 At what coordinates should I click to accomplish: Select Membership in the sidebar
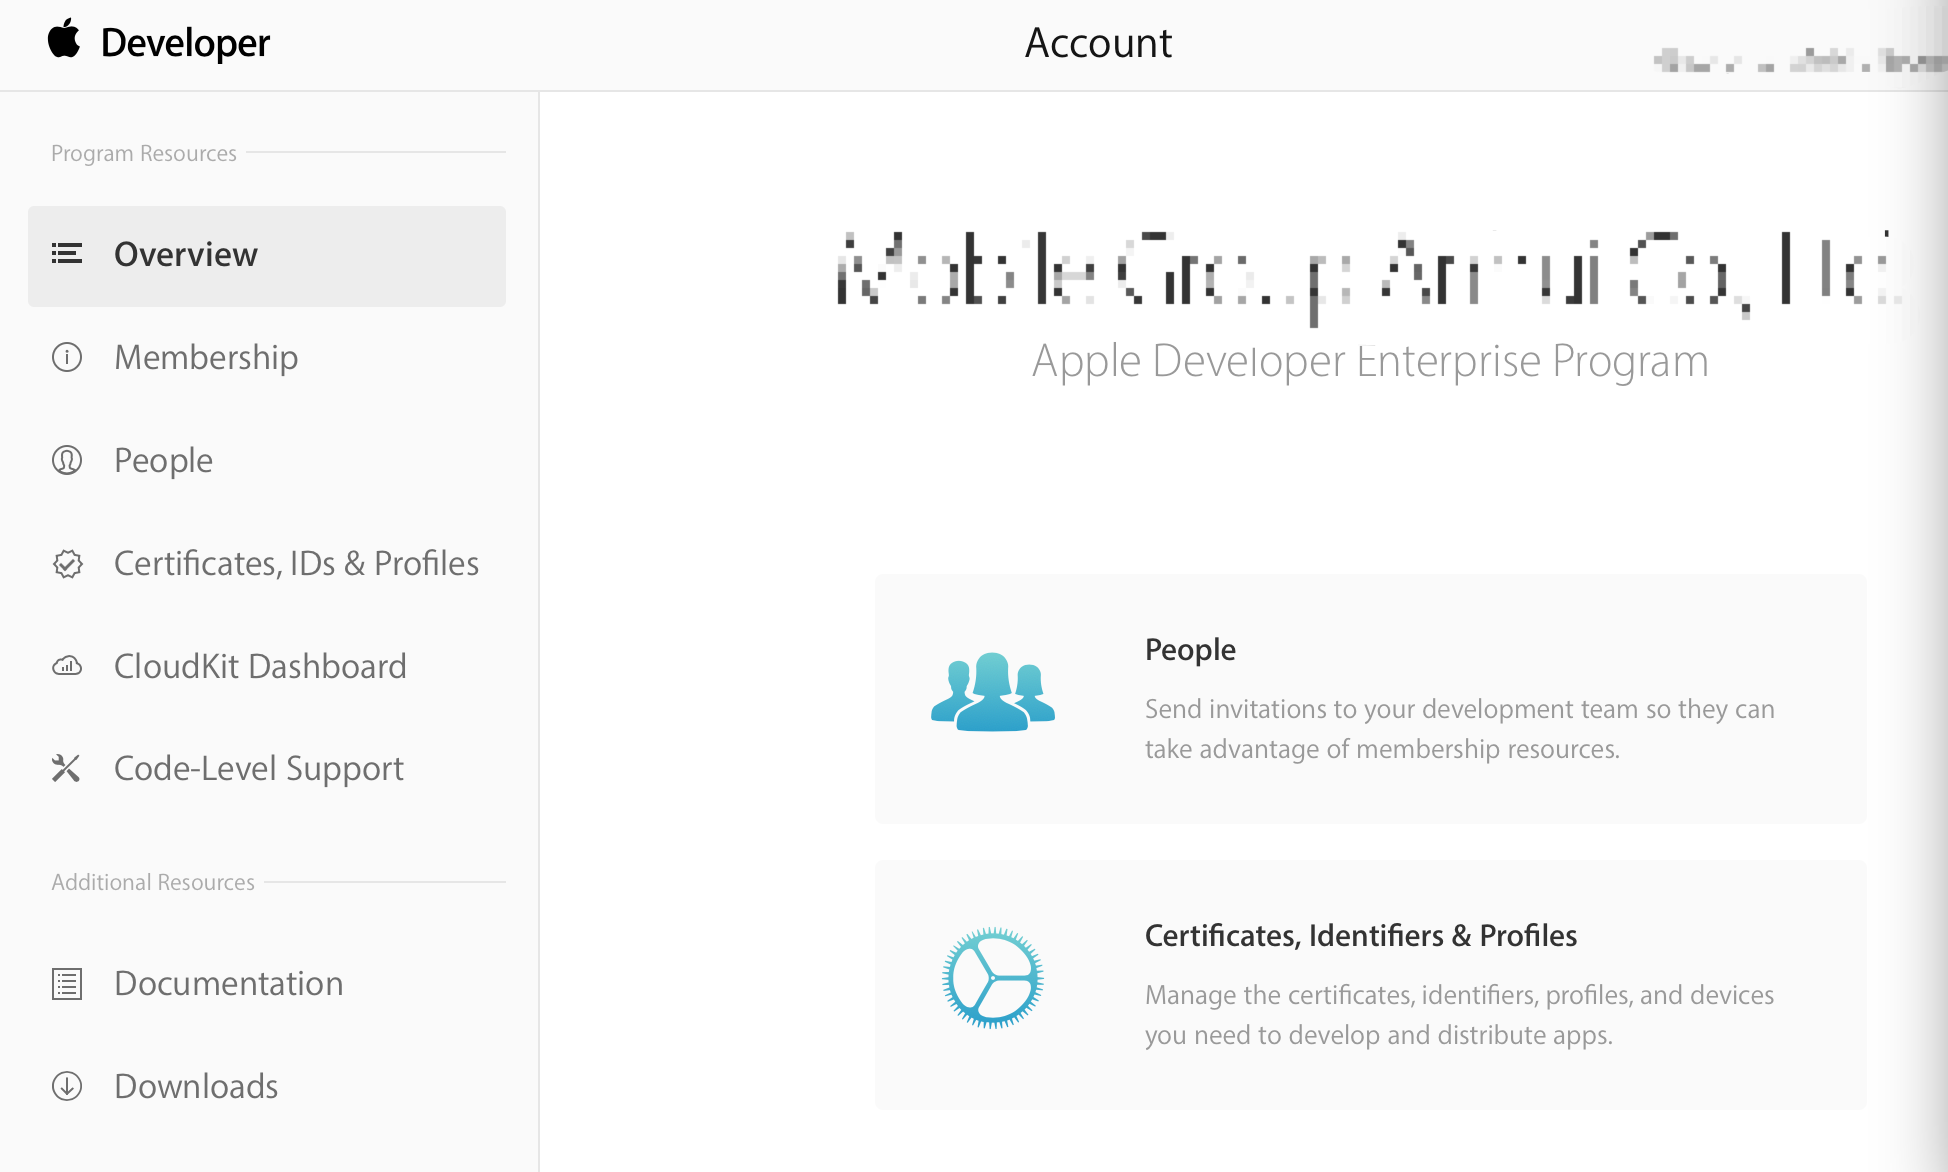(206, 358)
